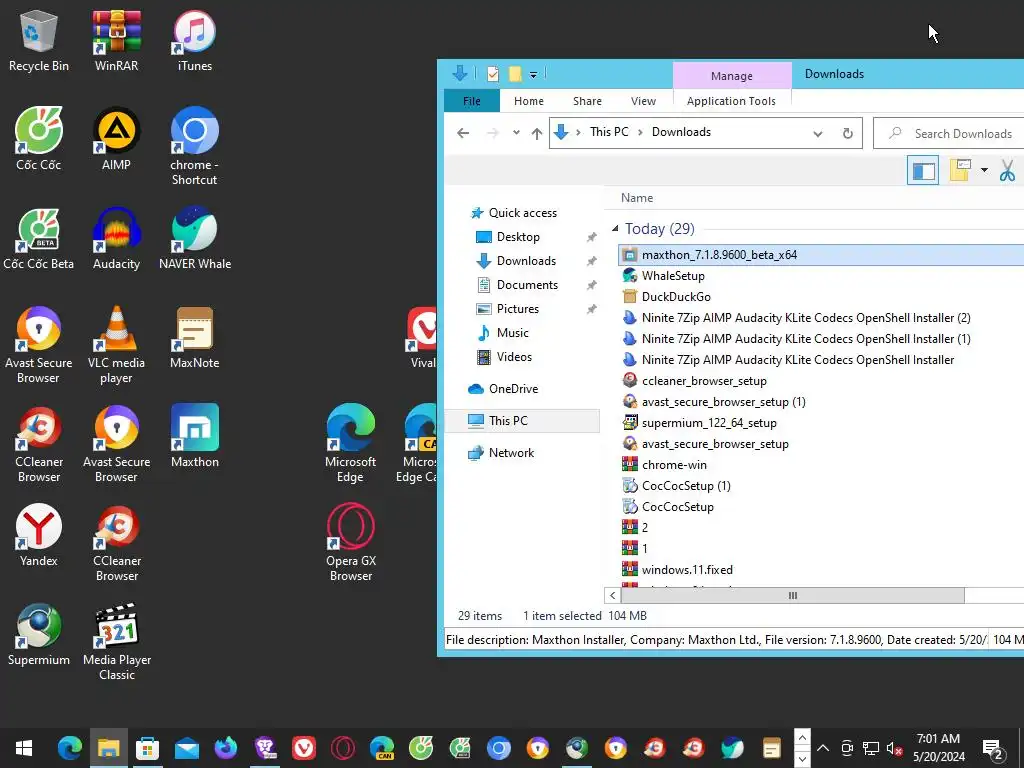
Task: Open the Customize Quick Access Toolbar dropdown
Action: tap(533, 74)
